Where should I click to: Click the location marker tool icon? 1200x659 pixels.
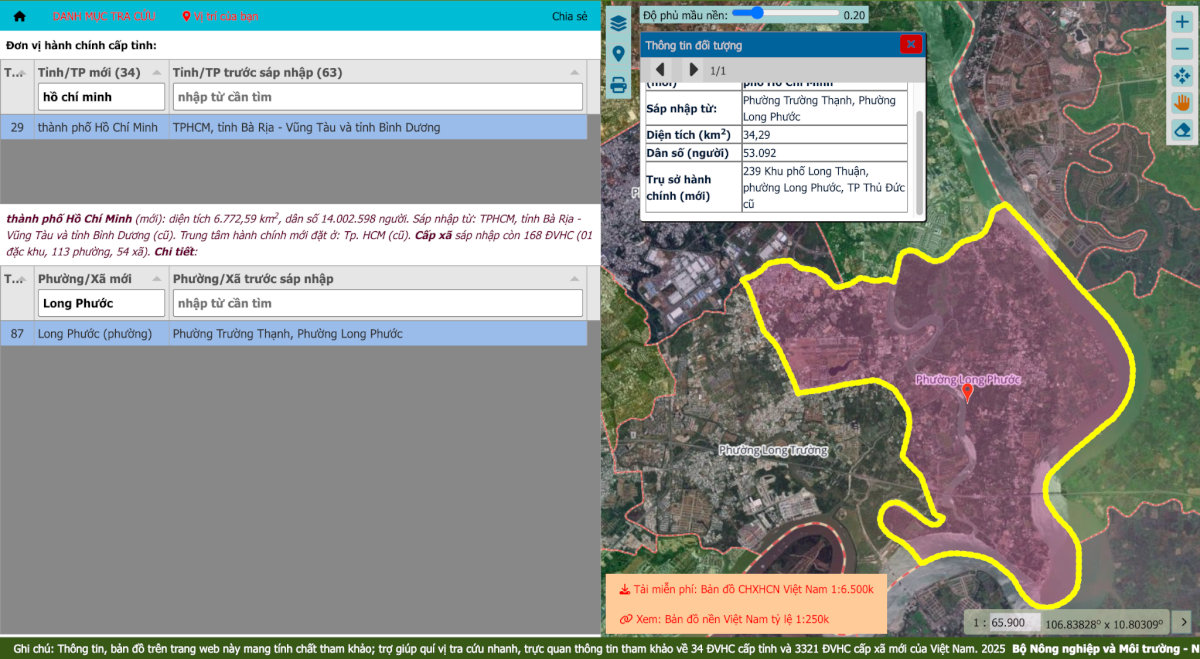[618, 54]
